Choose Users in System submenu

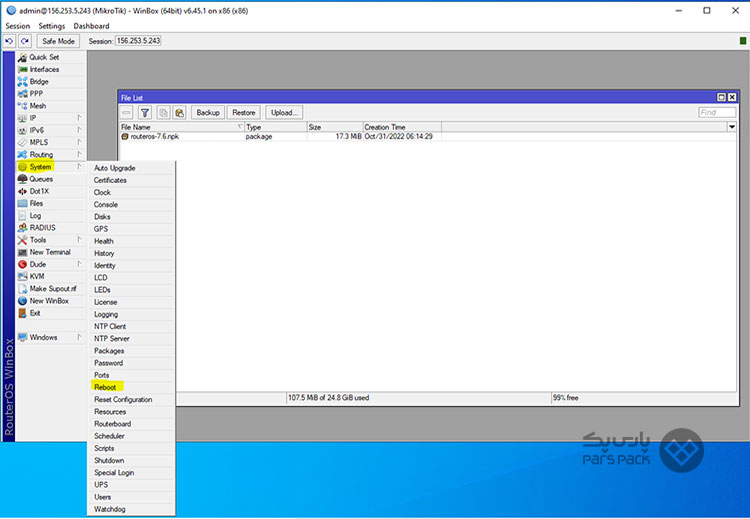click(x=131, y=497)
